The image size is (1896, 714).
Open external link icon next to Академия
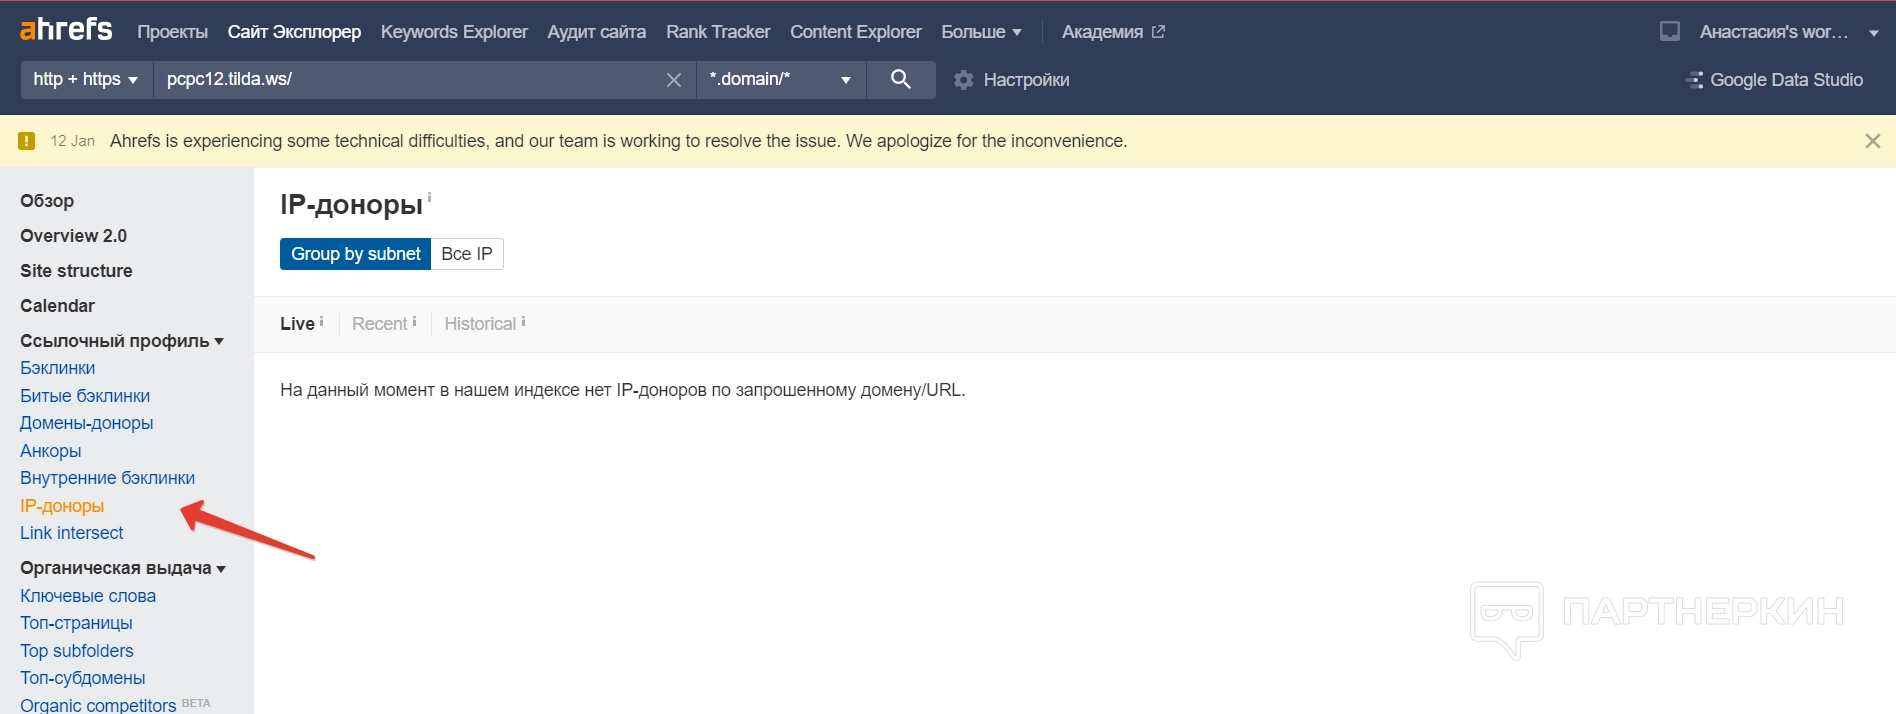(1158, 31)
